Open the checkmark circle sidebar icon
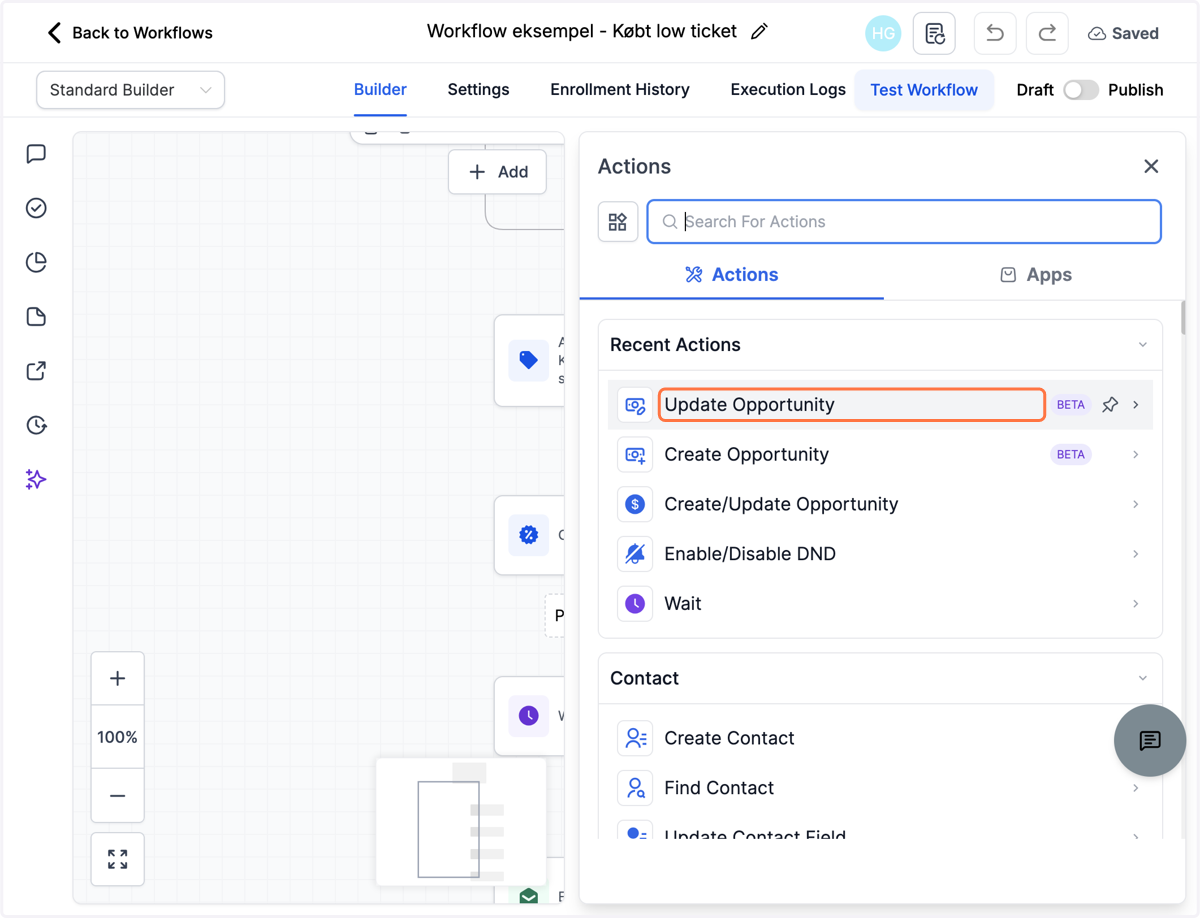This screenshot has height=918, width=1200. [36, 208]
